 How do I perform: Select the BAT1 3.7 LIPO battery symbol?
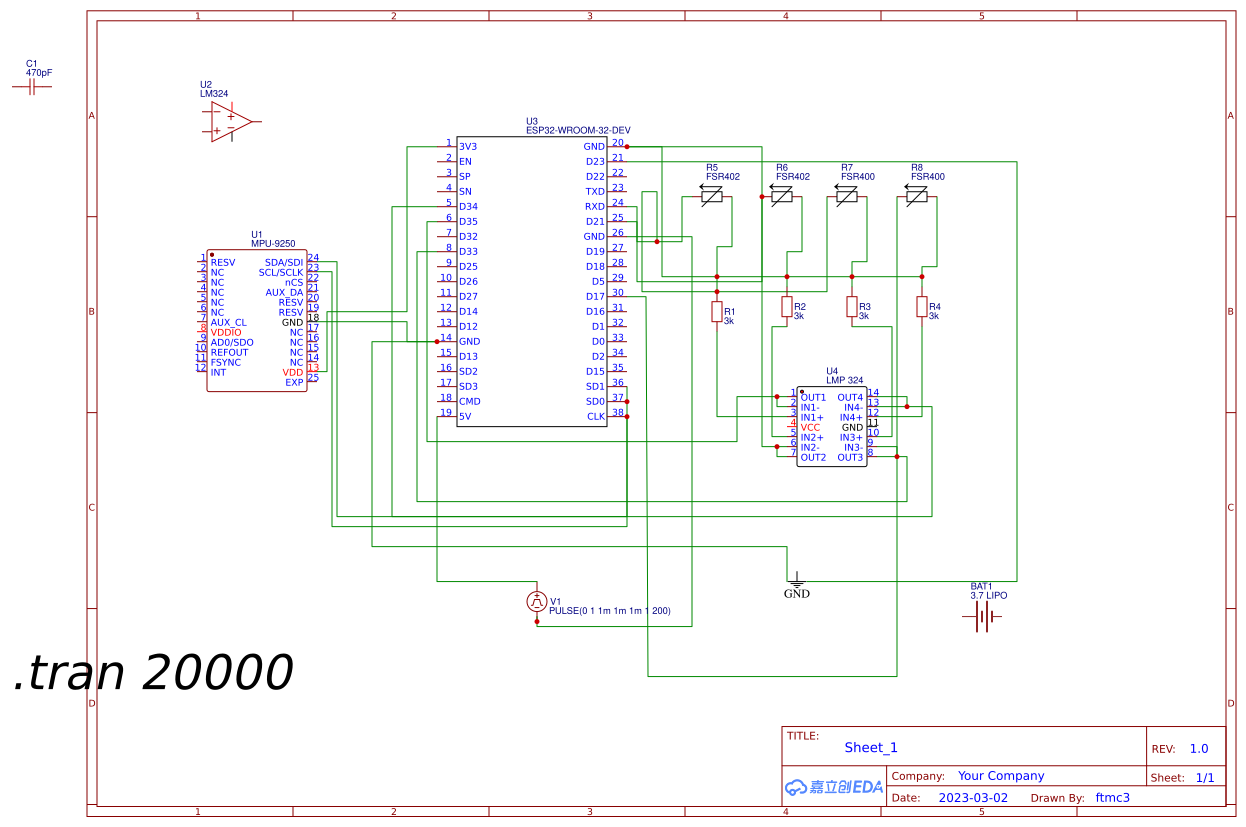coord(981,616)
